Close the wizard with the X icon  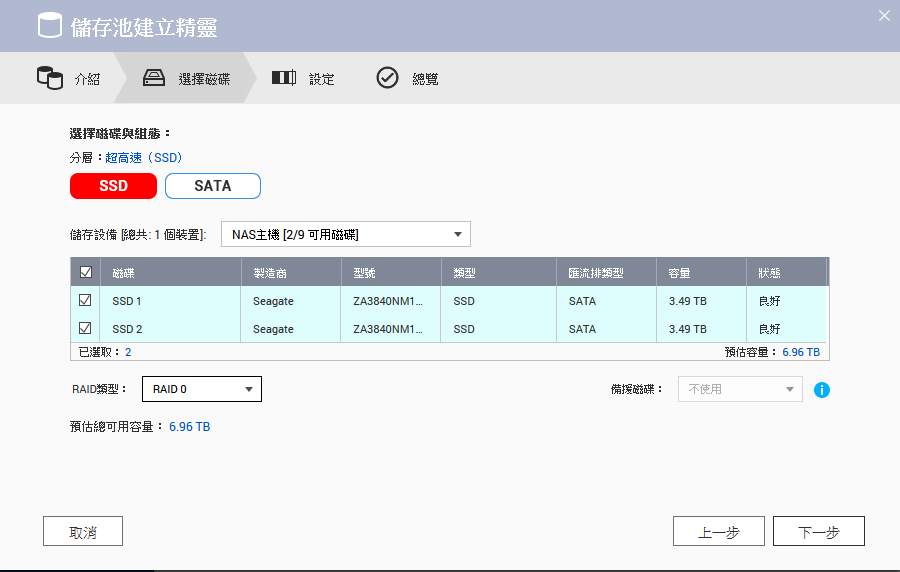[x=883, y=15]
